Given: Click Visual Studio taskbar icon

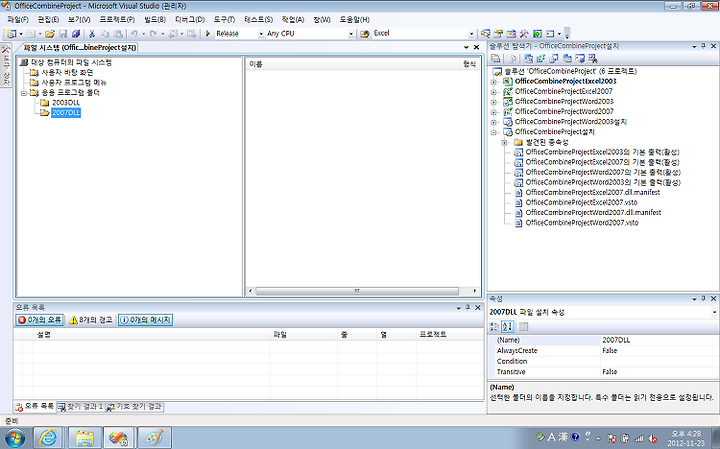Looking at the screenshot, I should tap(119, 438).
